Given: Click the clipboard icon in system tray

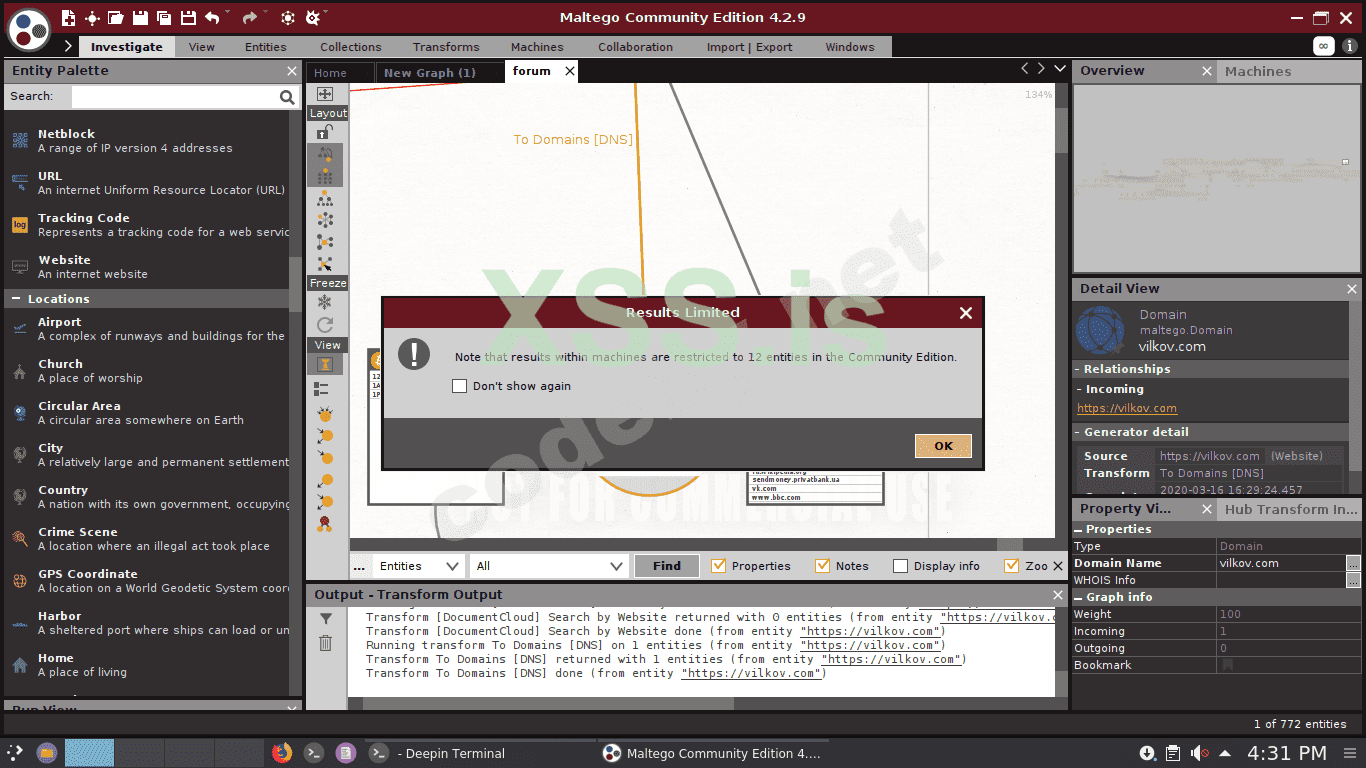Looking at the screenshot, I should coord(1173,753).
